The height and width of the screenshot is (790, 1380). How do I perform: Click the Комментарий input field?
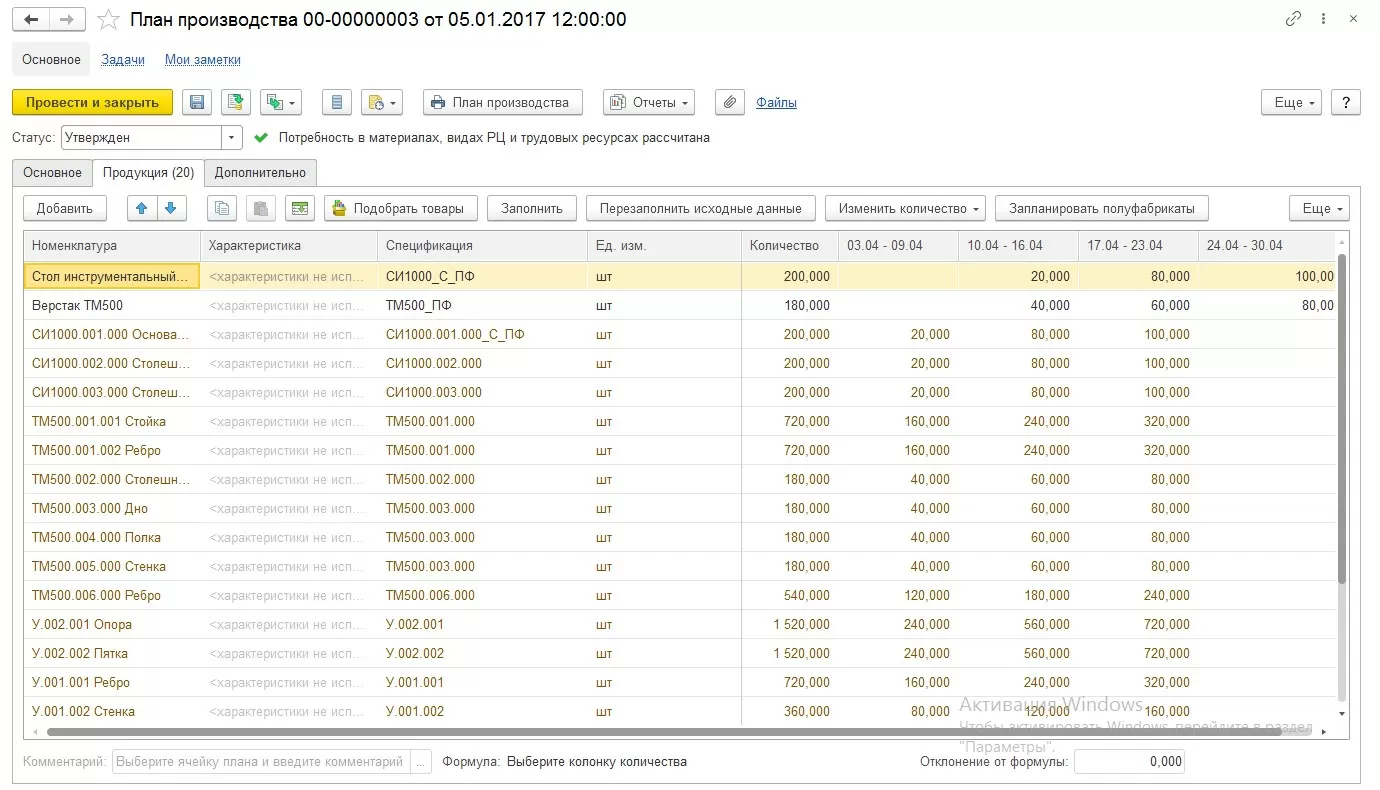tap(262, 761)
